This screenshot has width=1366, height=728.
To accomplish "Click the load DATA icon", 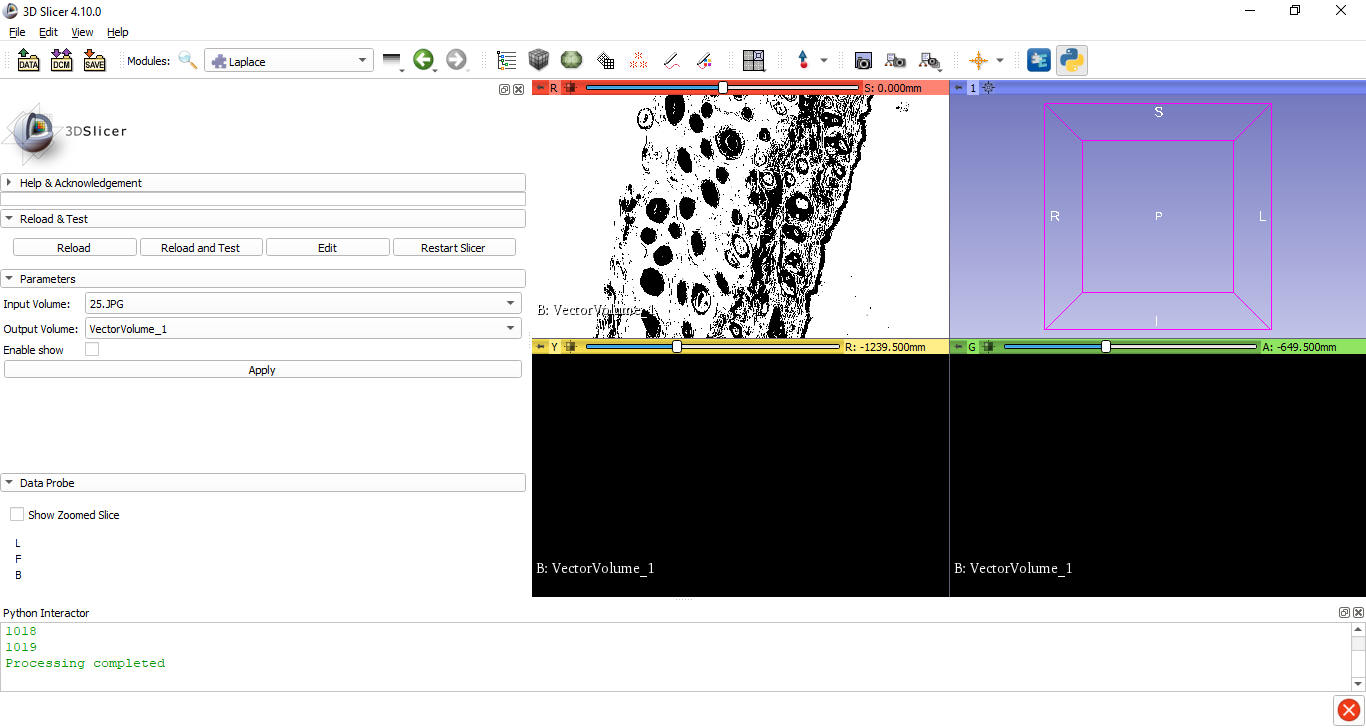I will point(29,61).
